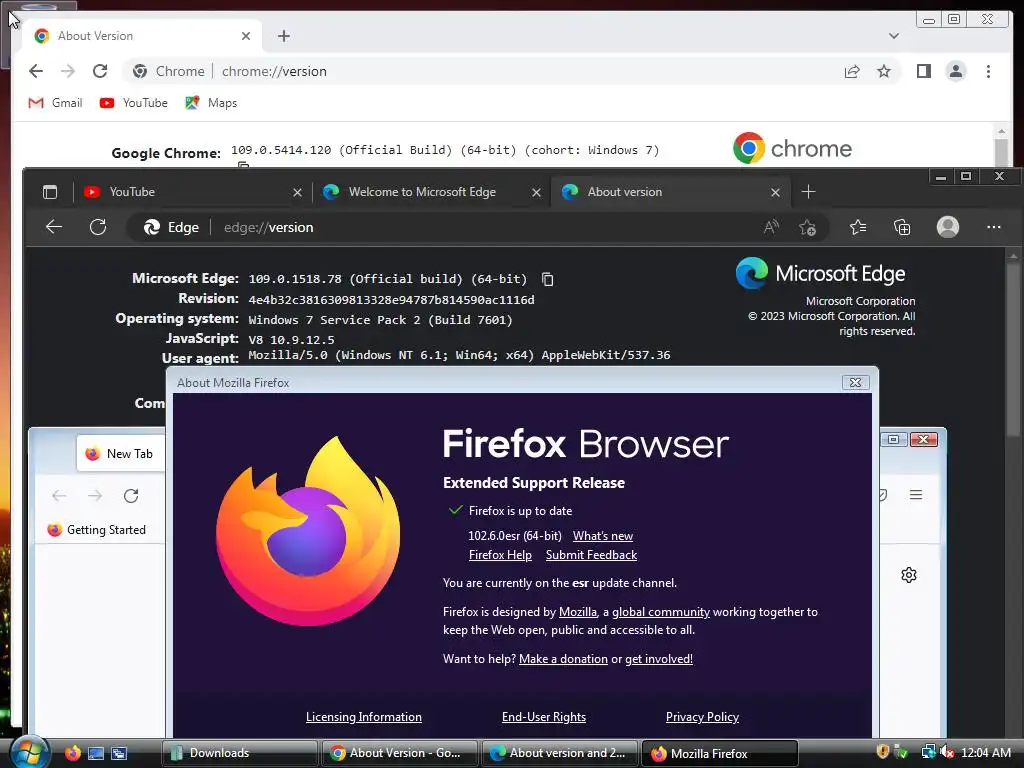The image size is (1024, 768).
Task: Open Firefox's hamburger application menu
Action: point(916,495)
